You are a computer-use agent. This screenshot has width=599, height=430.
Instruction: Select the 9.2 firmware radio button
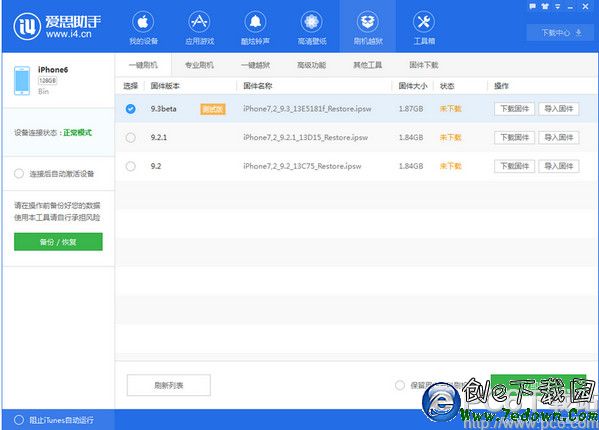pyautogui.click(x=130, y=166)
